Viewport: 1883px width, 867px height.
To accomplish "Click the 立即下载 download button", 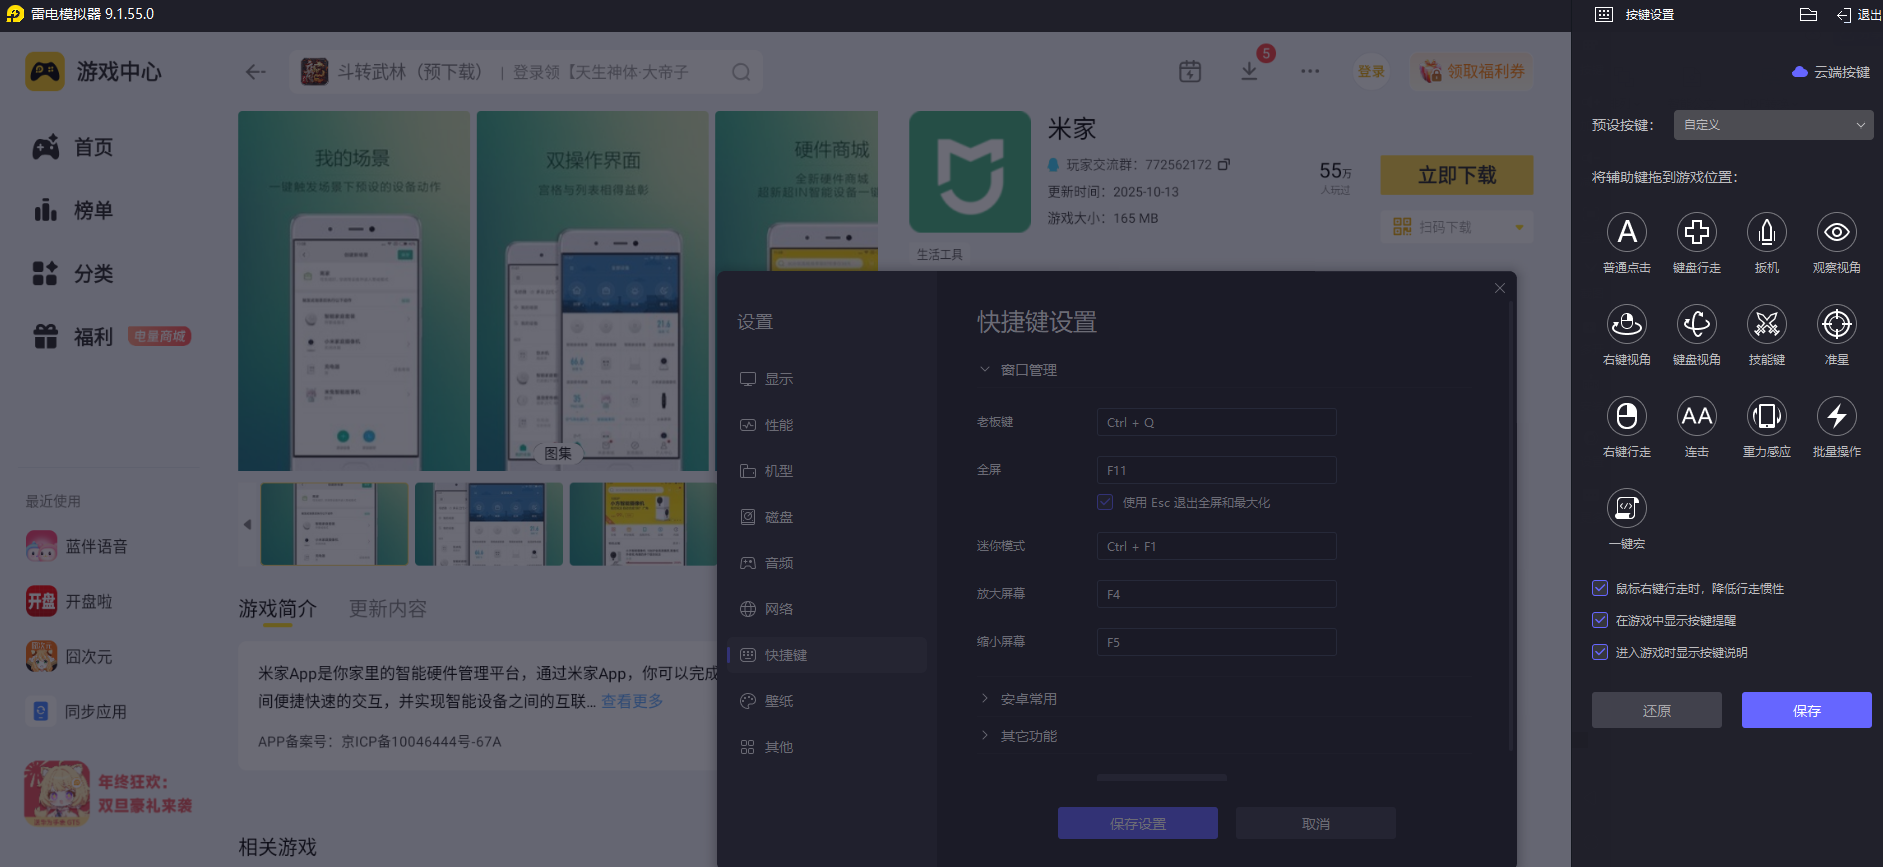I will (x=1457, y=175).
